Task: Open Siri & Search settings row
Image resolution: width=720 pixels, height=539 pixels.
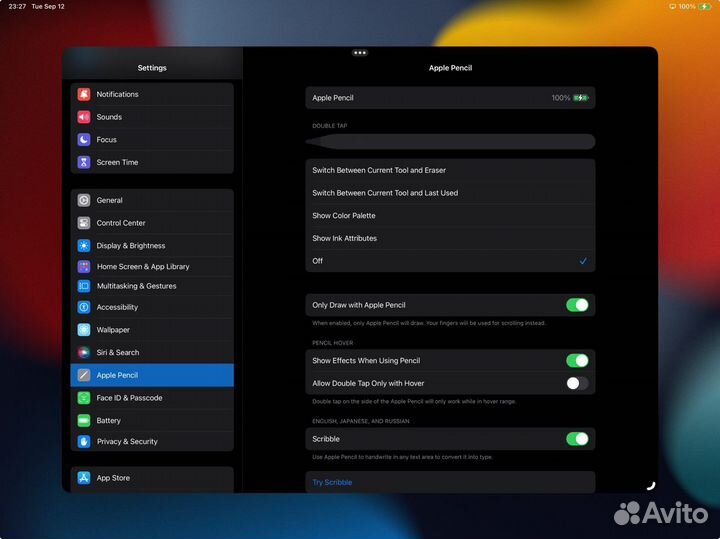Action: tap(152, 353)
